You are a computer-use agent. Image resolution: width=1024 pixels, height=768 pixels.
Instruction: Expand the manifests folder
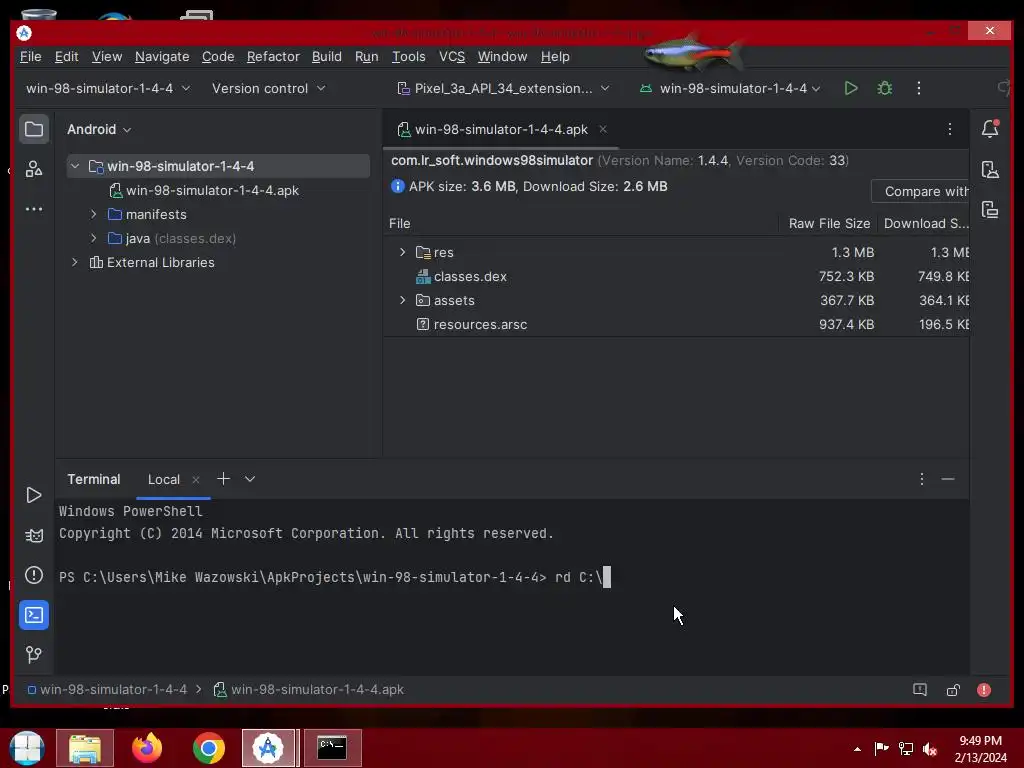tap(93, 214)
